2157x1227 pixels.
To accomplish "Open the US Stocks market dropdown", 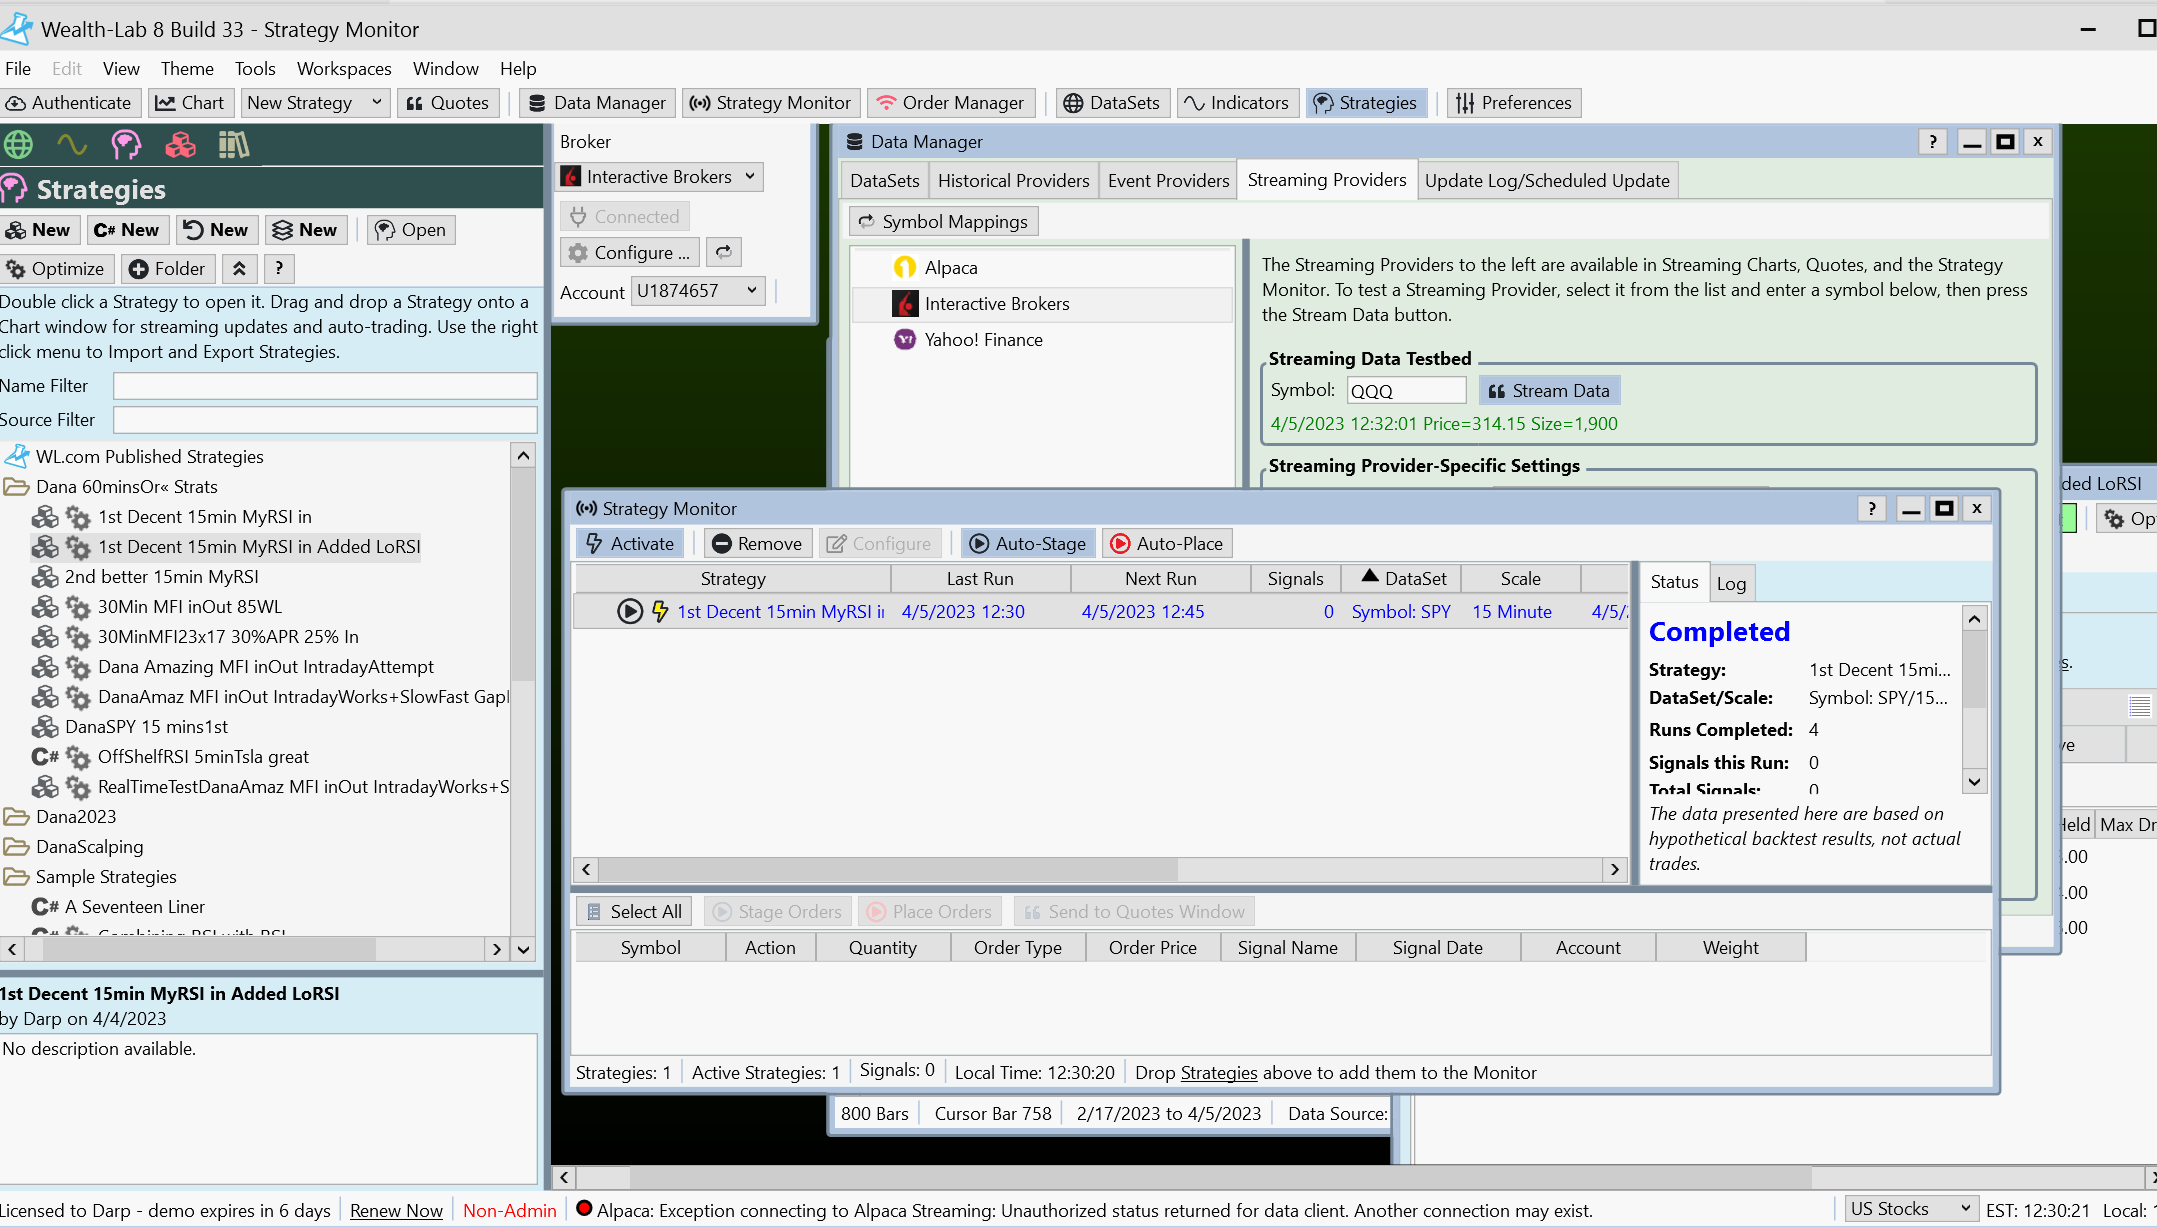I will [x=1911, y=1209].
